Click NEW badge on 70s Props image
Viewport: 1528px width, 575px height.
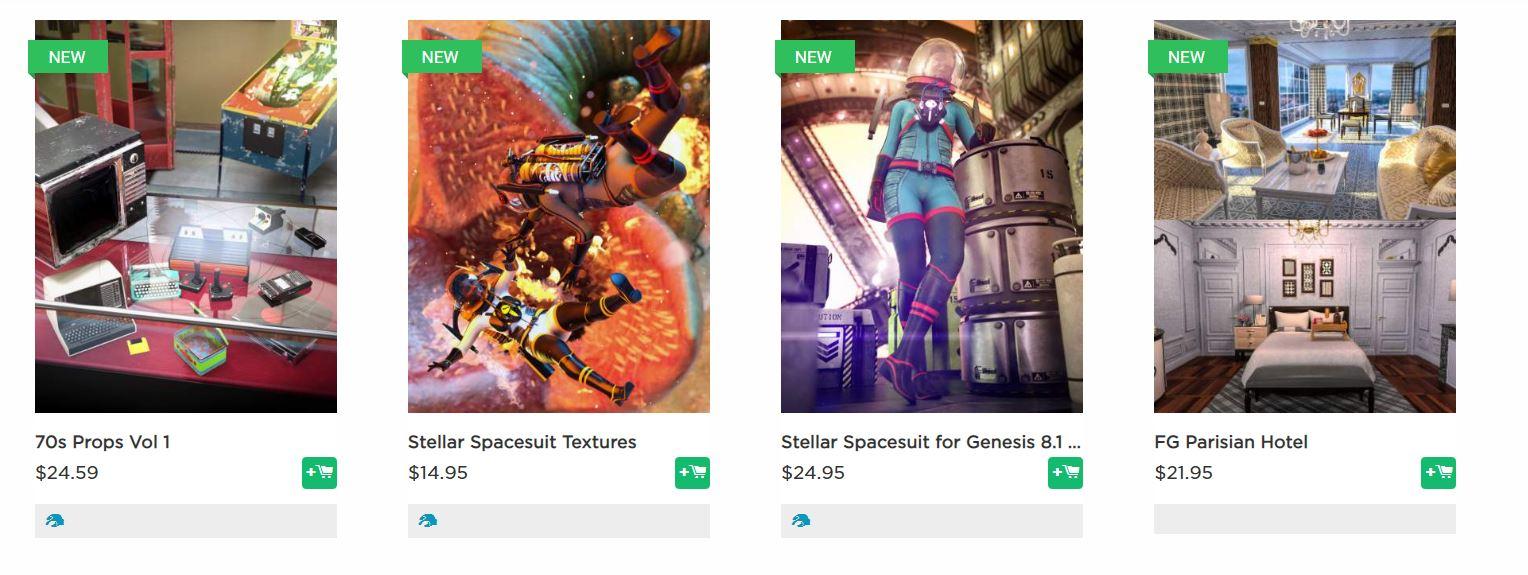pos(68,57)
